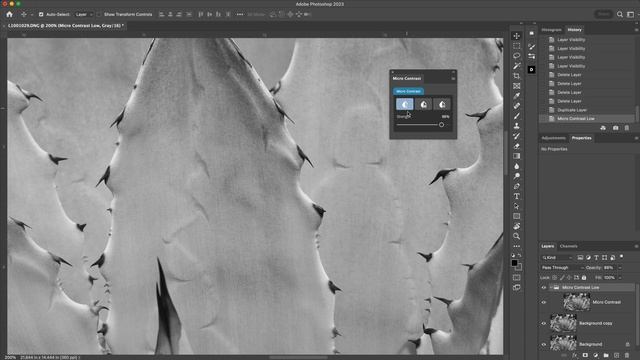Image resolution: width=640 pixels, height=360 pixels.
Task: Toggle layer filtering on/off switch
Action: 622,257
